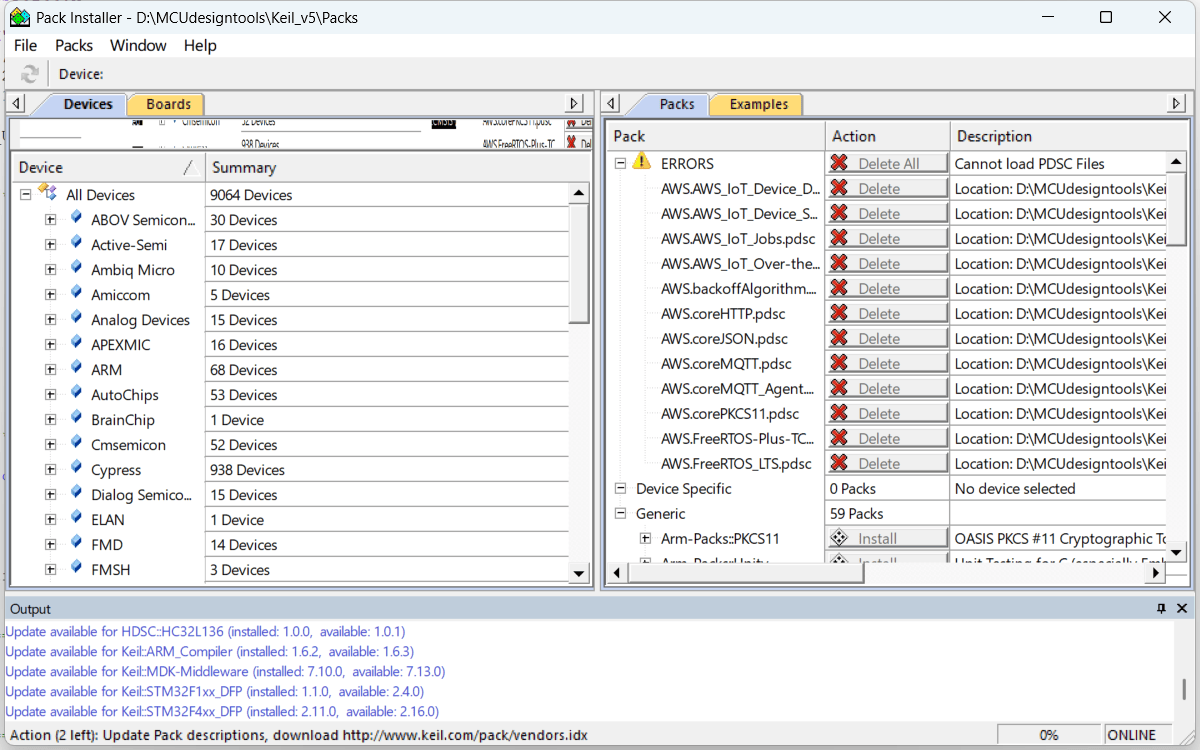
Task: Collapse the Device Specific packs group
Action: coord(620,489)
